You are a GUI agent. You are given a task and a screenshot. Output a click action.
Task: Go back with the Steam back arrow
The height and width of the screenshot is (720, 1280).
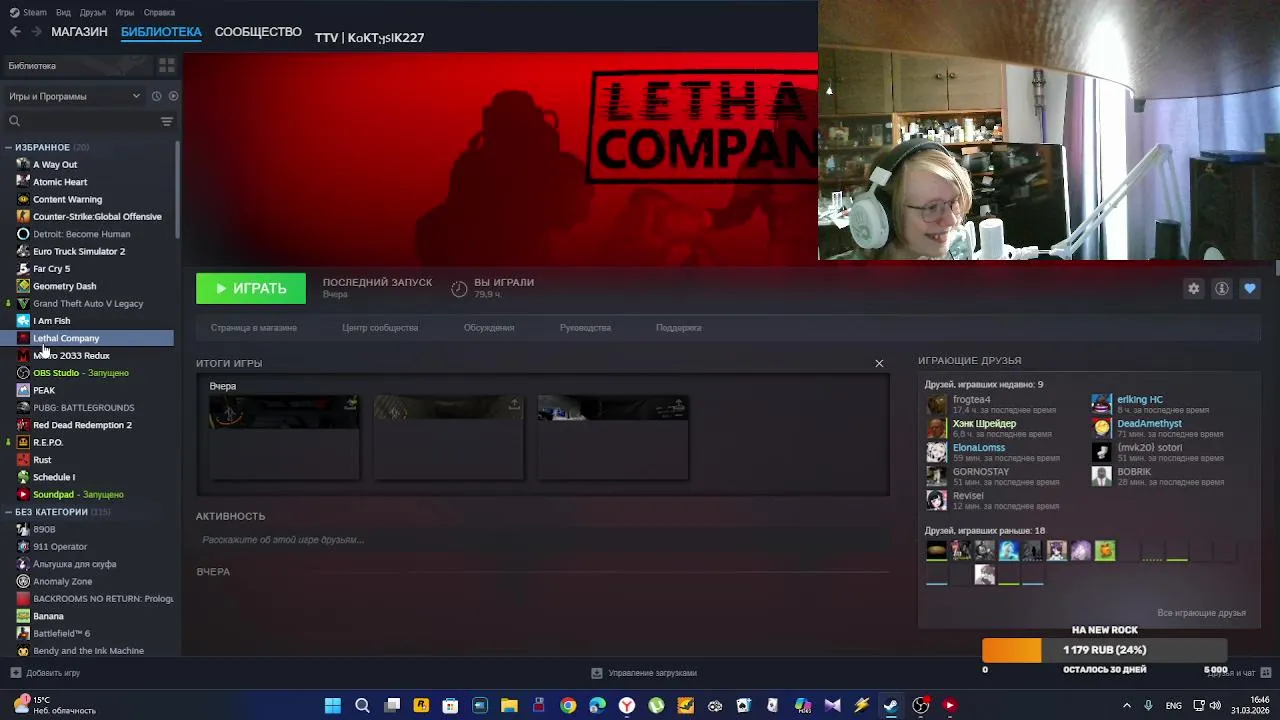tap(15, 32)
